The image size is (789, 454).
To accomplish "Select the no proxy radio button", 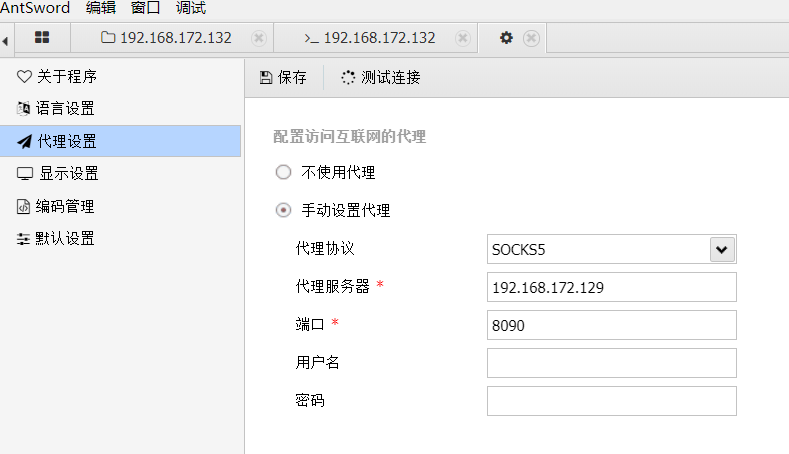I will click(283, 172).
